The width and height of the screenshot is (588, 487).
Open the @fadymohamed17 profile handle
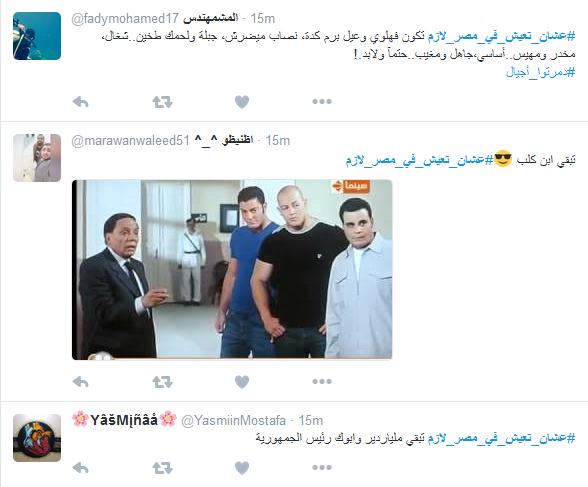tap(125, 18)
